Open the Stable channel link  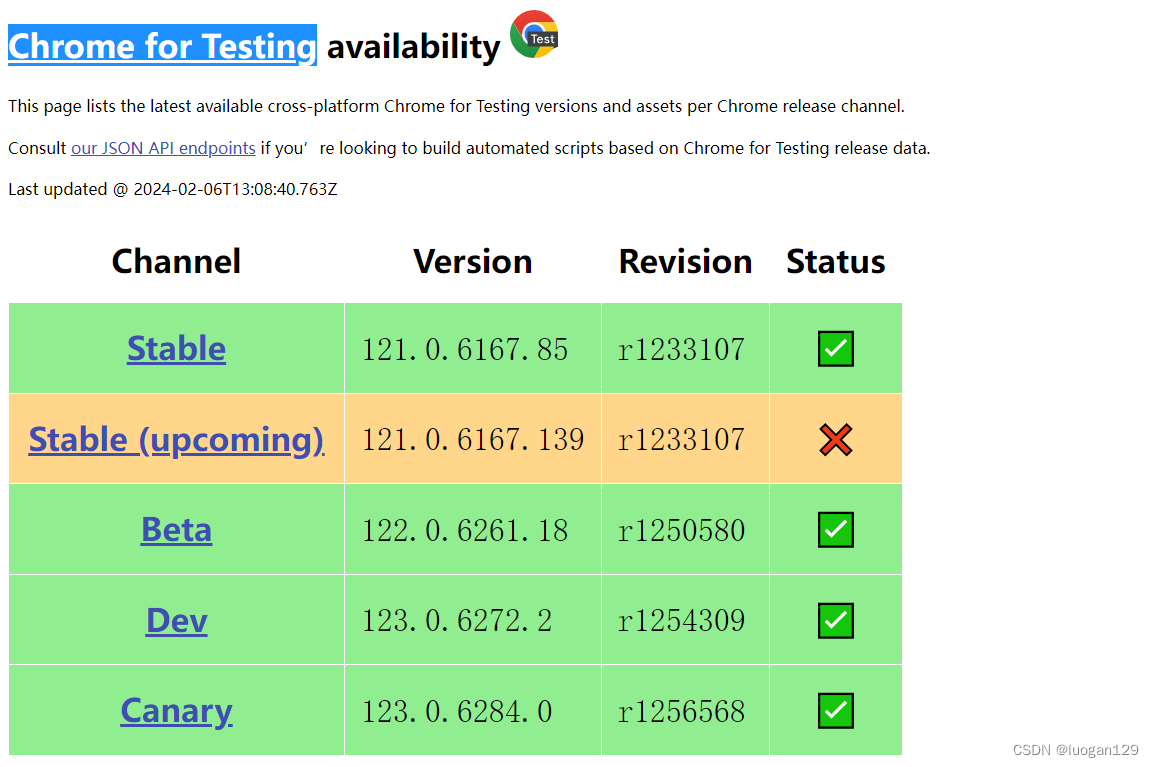(177, 348)
